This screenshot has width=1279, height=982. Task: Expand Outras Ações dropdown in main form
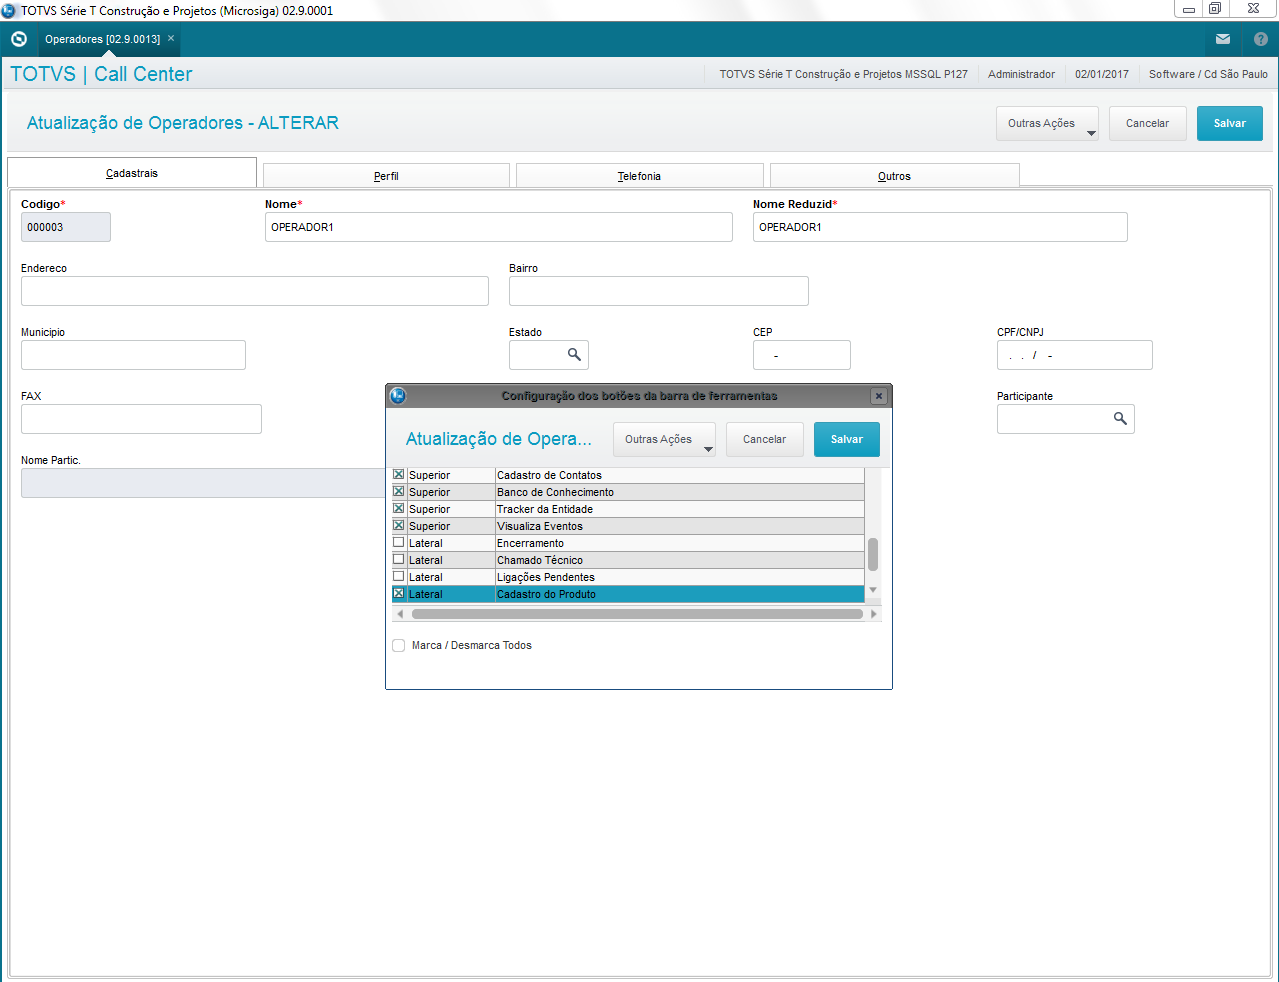pyautogui.click(x=1047, y=124)
